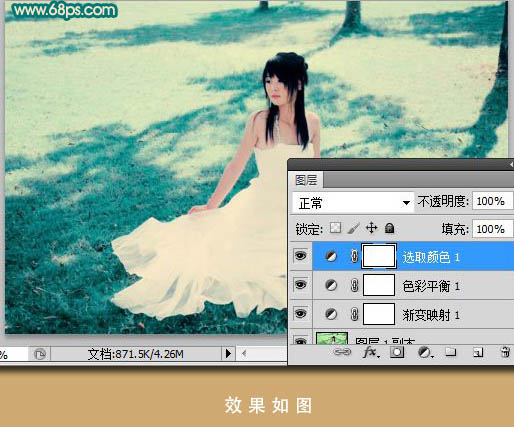Click the status bar preview icon
Screen dimensions: 514x427
pyautogui.click(x=40, y=354)
